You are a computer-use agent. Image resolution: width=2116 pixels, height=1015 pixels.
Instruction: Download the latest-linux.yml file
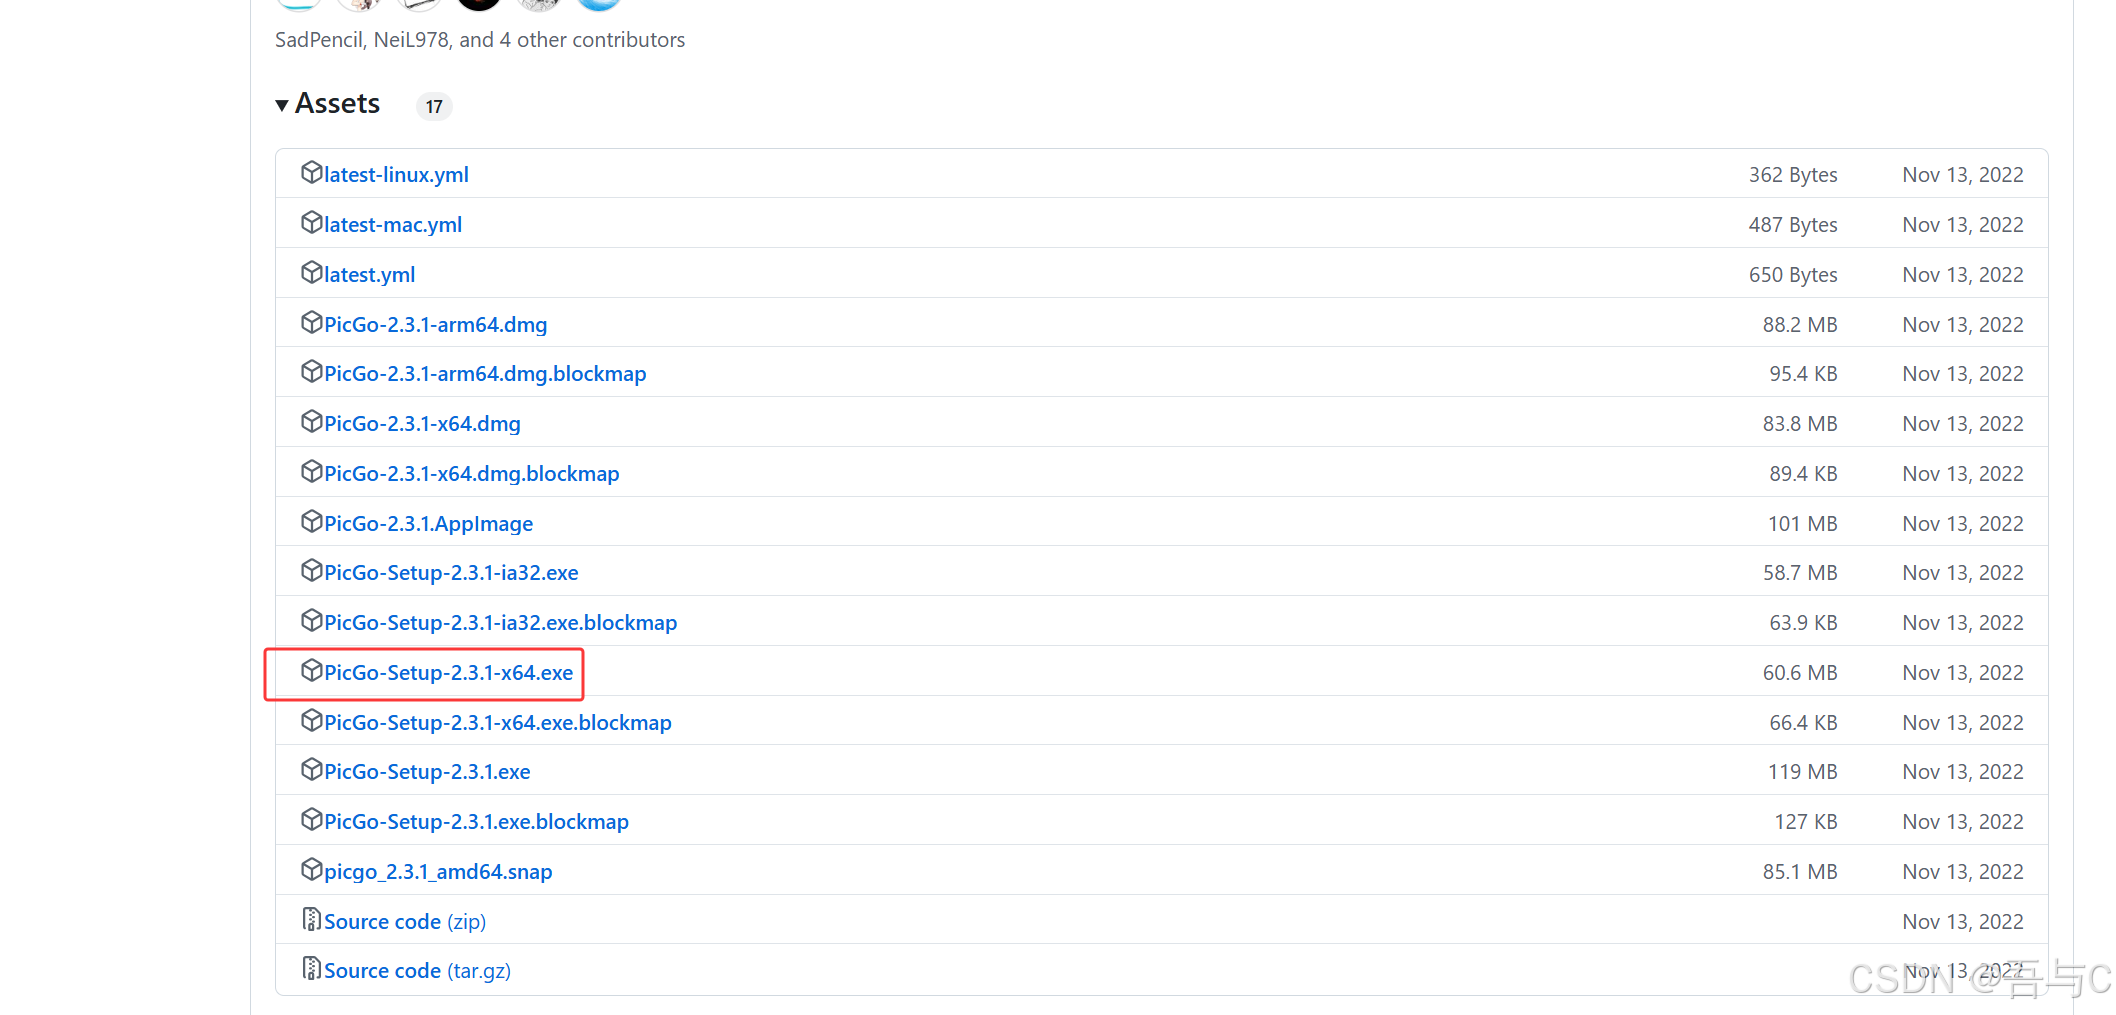pyautogui.click(x=396, y=175)
